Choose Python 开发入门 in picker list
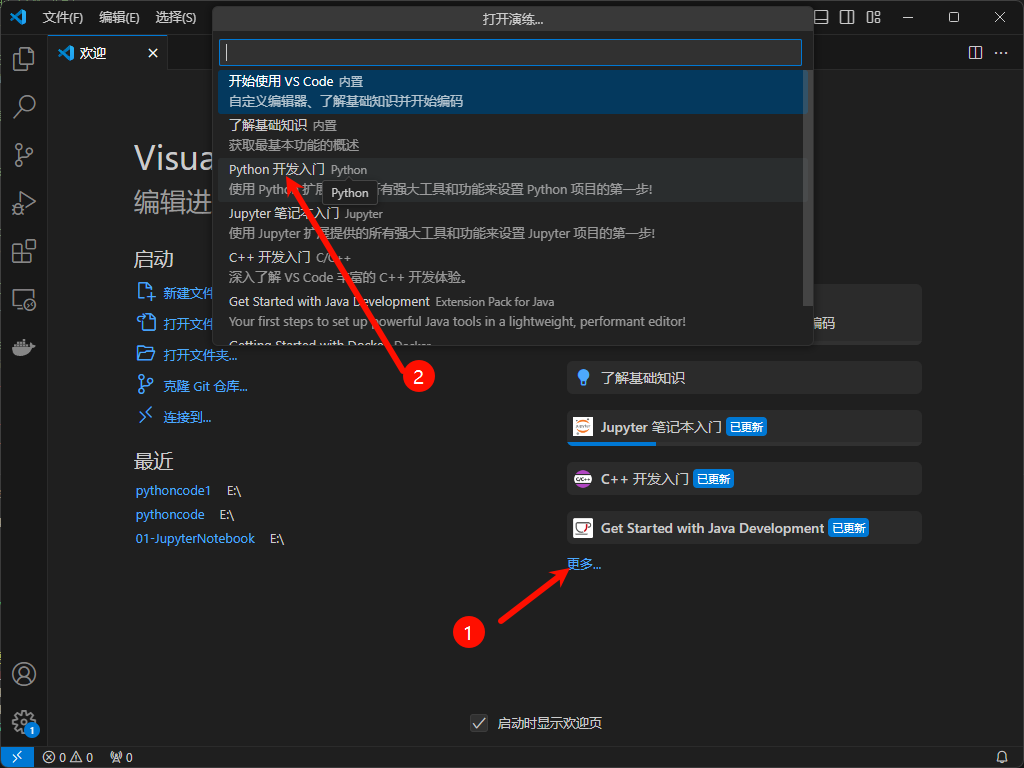The height and width of the screenshot is (768, 1024). coord(513,180)
